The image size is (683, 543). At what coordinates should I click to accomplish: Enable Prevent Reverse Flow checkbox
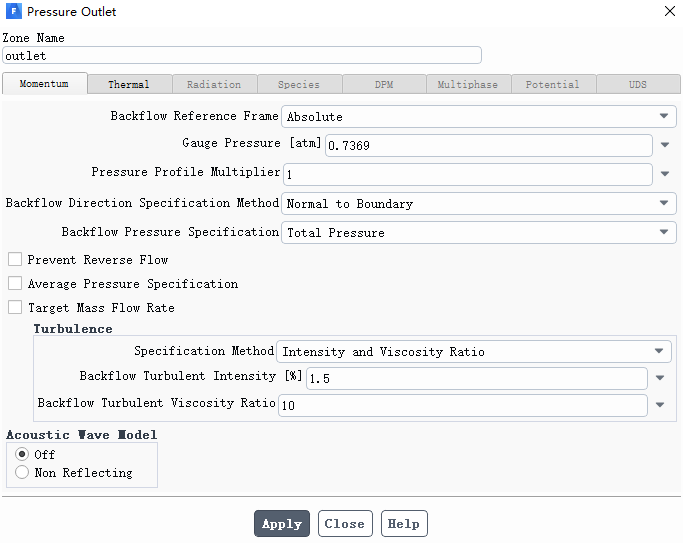click(15, 260)
